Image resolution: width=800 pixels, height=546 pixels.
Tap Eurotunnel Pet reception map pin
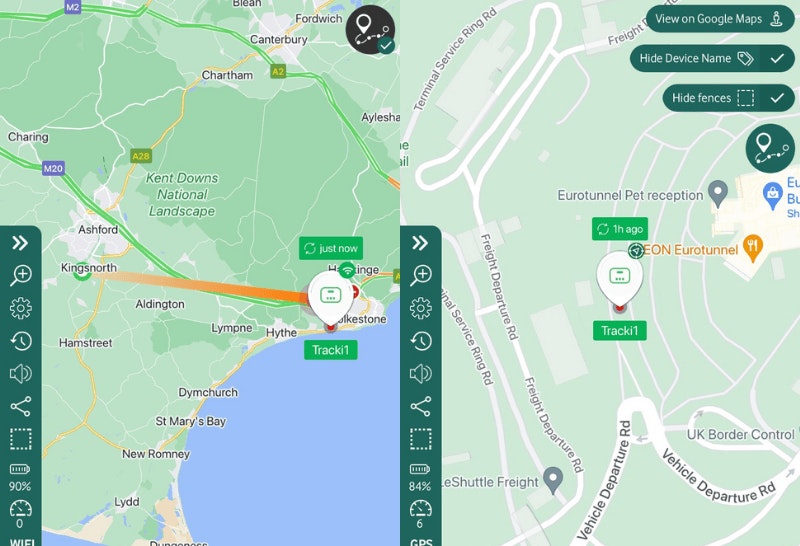coord(718,193)
